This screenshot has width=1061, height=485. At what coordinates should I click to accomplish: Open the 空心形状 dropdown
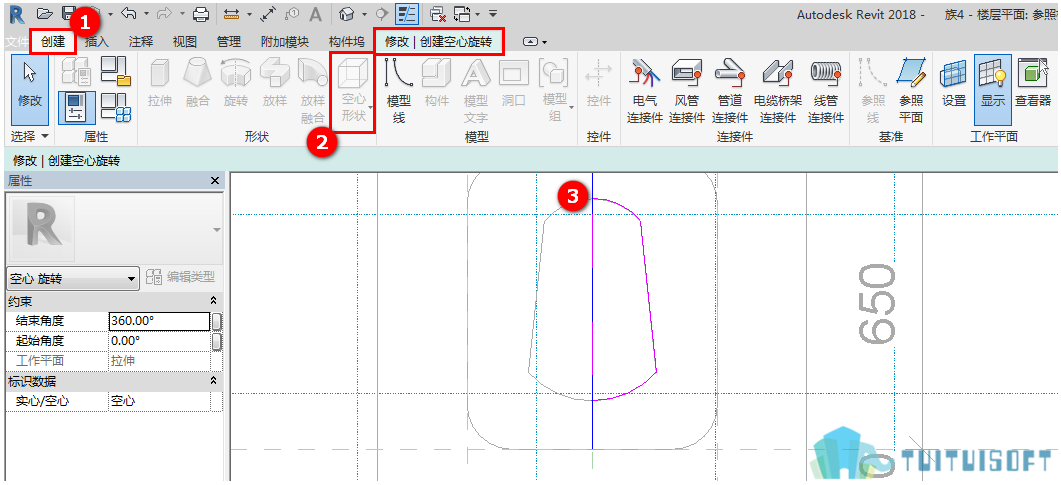click(353, 91)
